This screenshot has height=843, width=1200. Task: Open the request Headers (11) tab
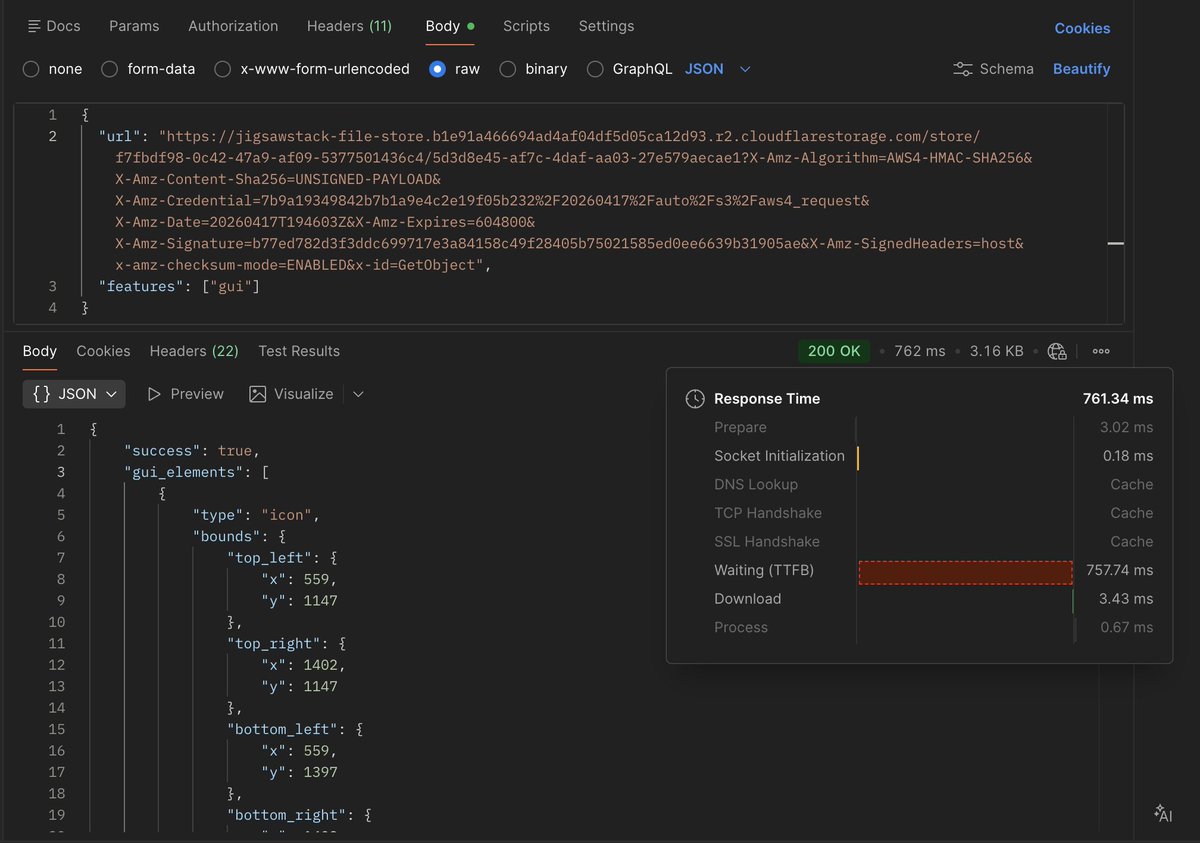click(x=349, y=26)
